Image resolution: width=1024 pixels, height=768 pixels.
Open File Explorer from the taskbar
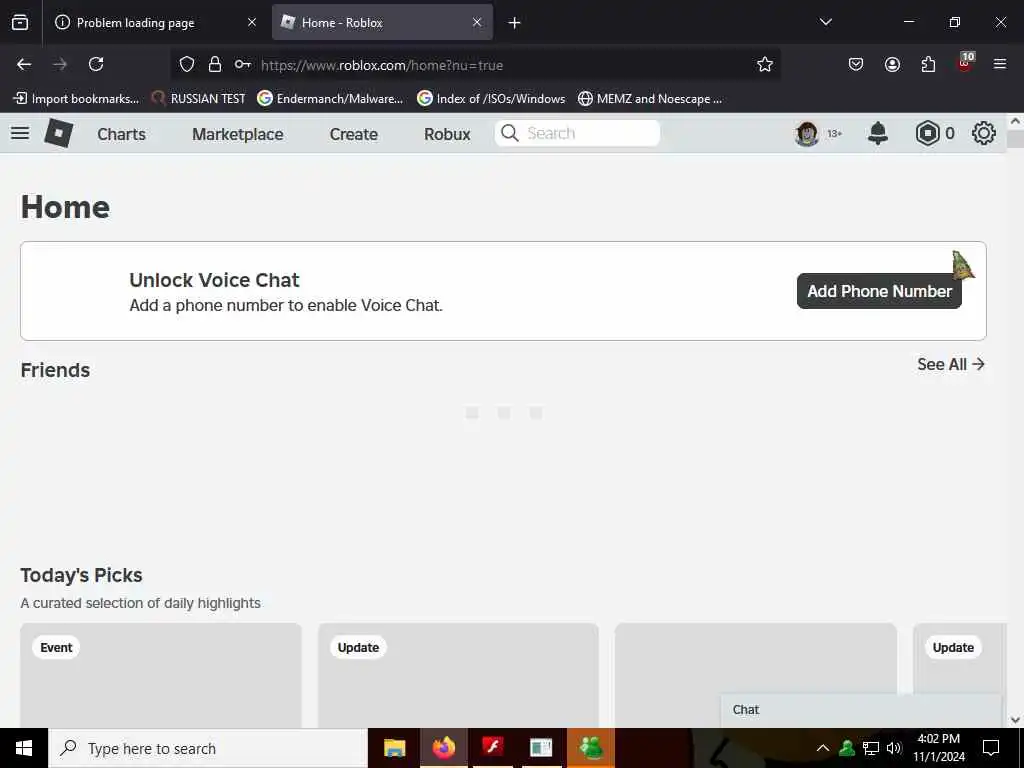point(394,748)
